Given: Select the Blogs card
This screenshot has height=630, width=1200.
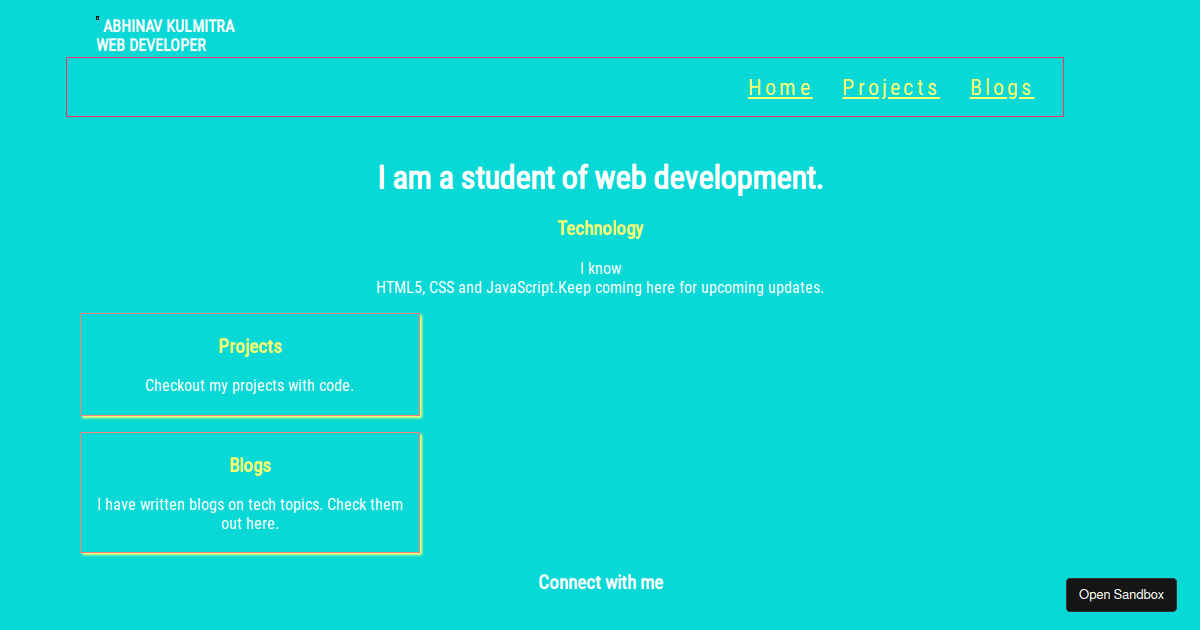Looking at the screenshot, I should coord(250,493).
